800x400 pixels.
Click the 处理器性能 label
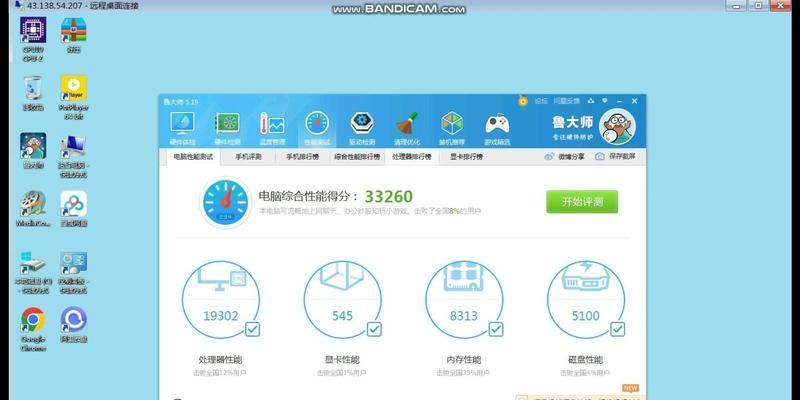[x=220, y=360]
